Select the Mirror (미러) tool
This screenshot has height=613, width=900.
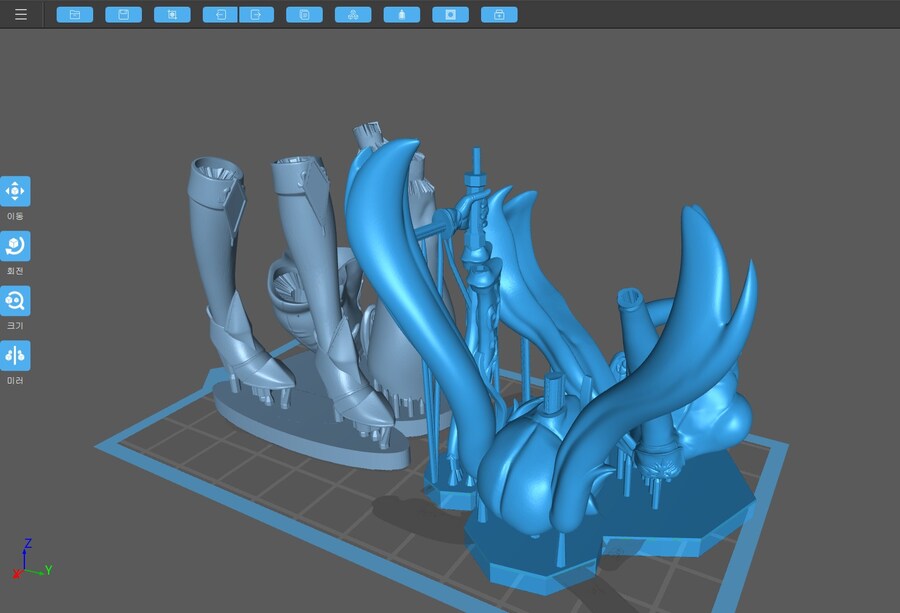[x=15, y=355]
